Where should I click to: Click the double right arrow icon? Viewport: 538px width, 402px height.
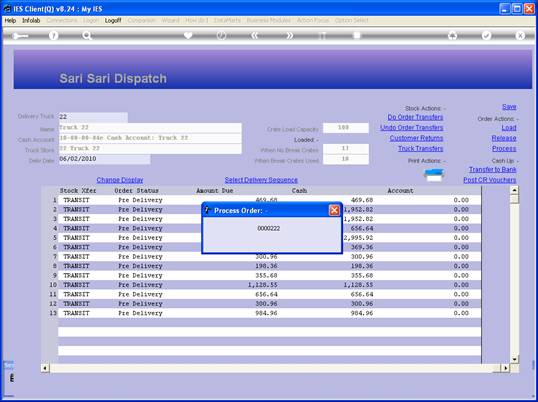(290, 36)
